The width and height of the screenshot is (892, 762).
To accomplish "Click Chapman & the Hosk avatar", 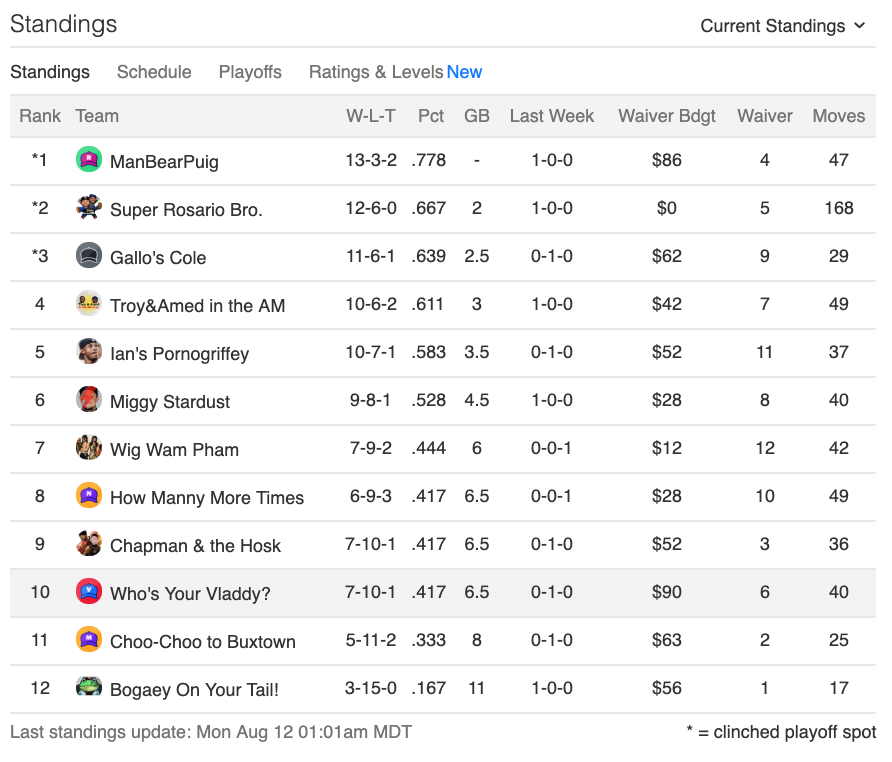I will [x=89, y=543].
